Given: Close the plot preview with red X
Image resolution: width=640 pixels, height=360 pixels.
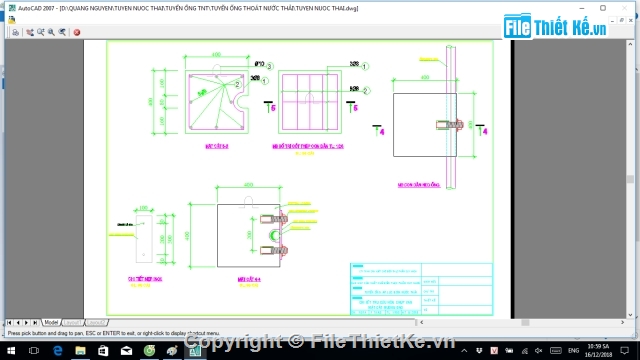Looking at the screenshot, I should (x=77, y=32).
